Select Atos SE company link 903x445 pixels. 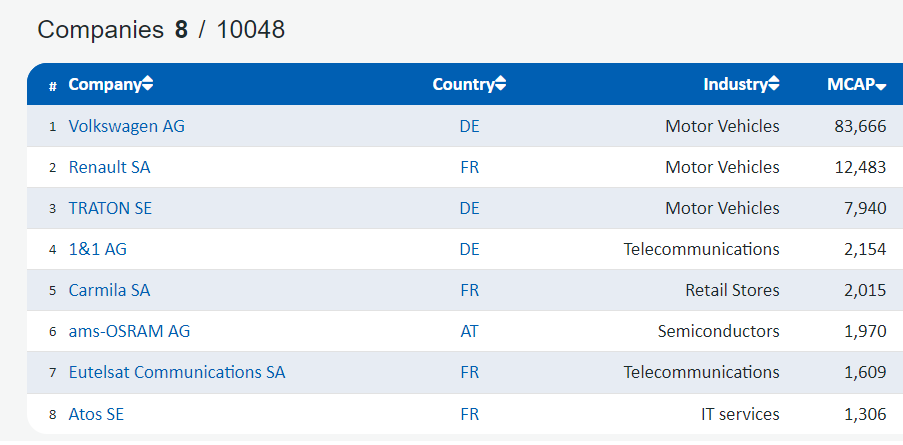click(96, 414)
